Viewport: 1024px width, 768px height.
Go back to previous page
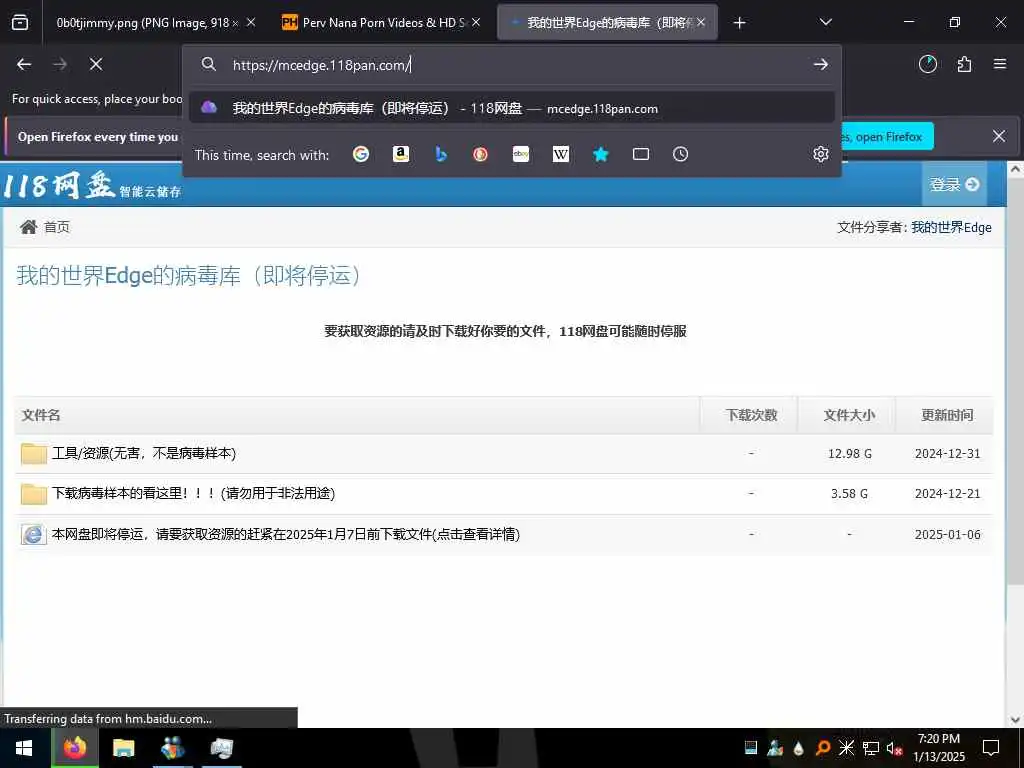click(x=24, y=64)
